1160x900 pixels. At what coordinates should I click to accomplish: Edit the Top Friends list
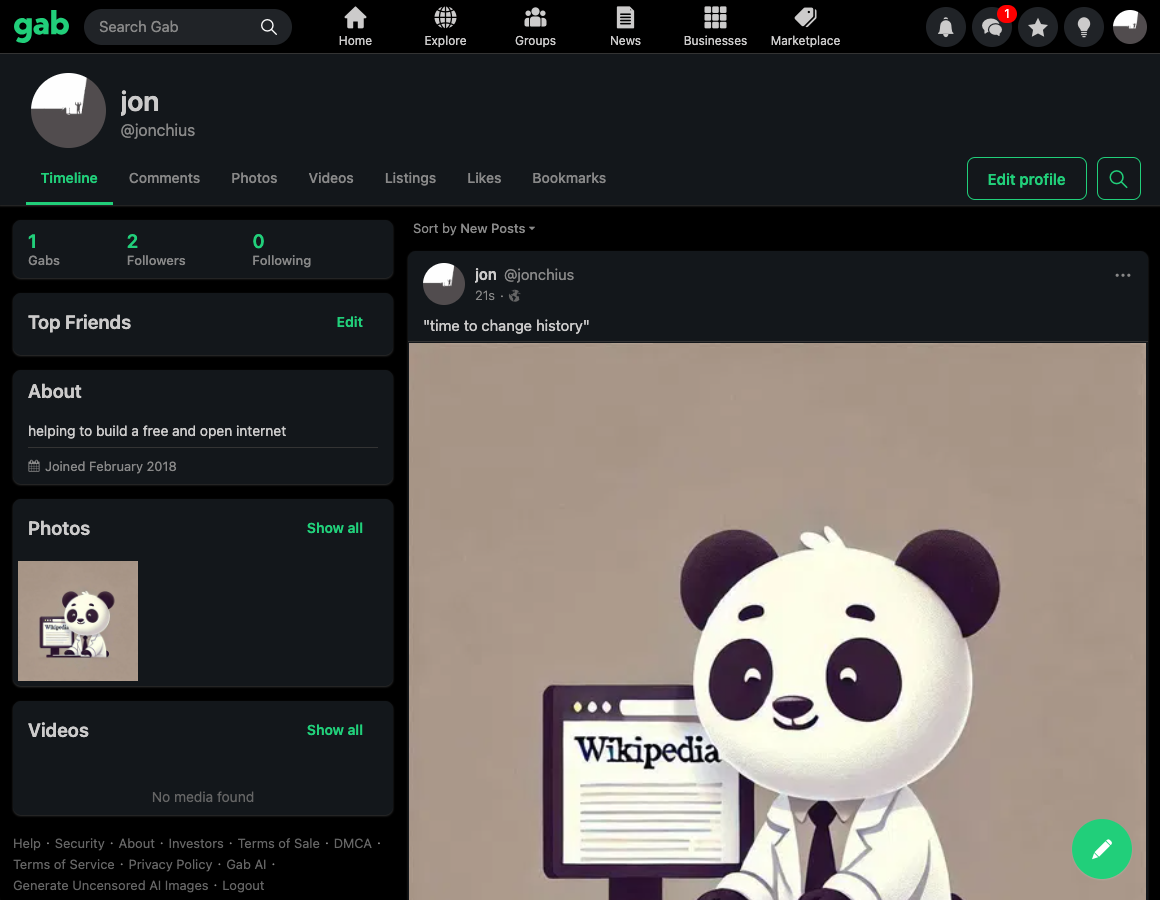click(349, 322)
